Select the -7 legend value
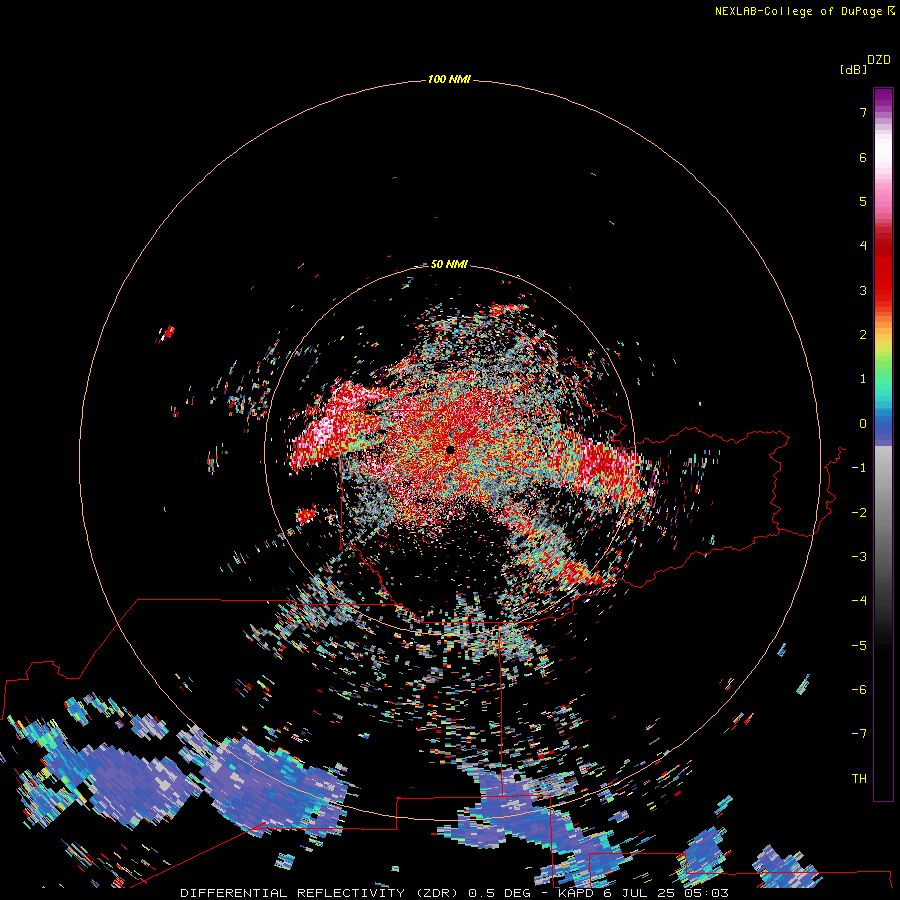900x900 pixels. click(x=859, y=734)
